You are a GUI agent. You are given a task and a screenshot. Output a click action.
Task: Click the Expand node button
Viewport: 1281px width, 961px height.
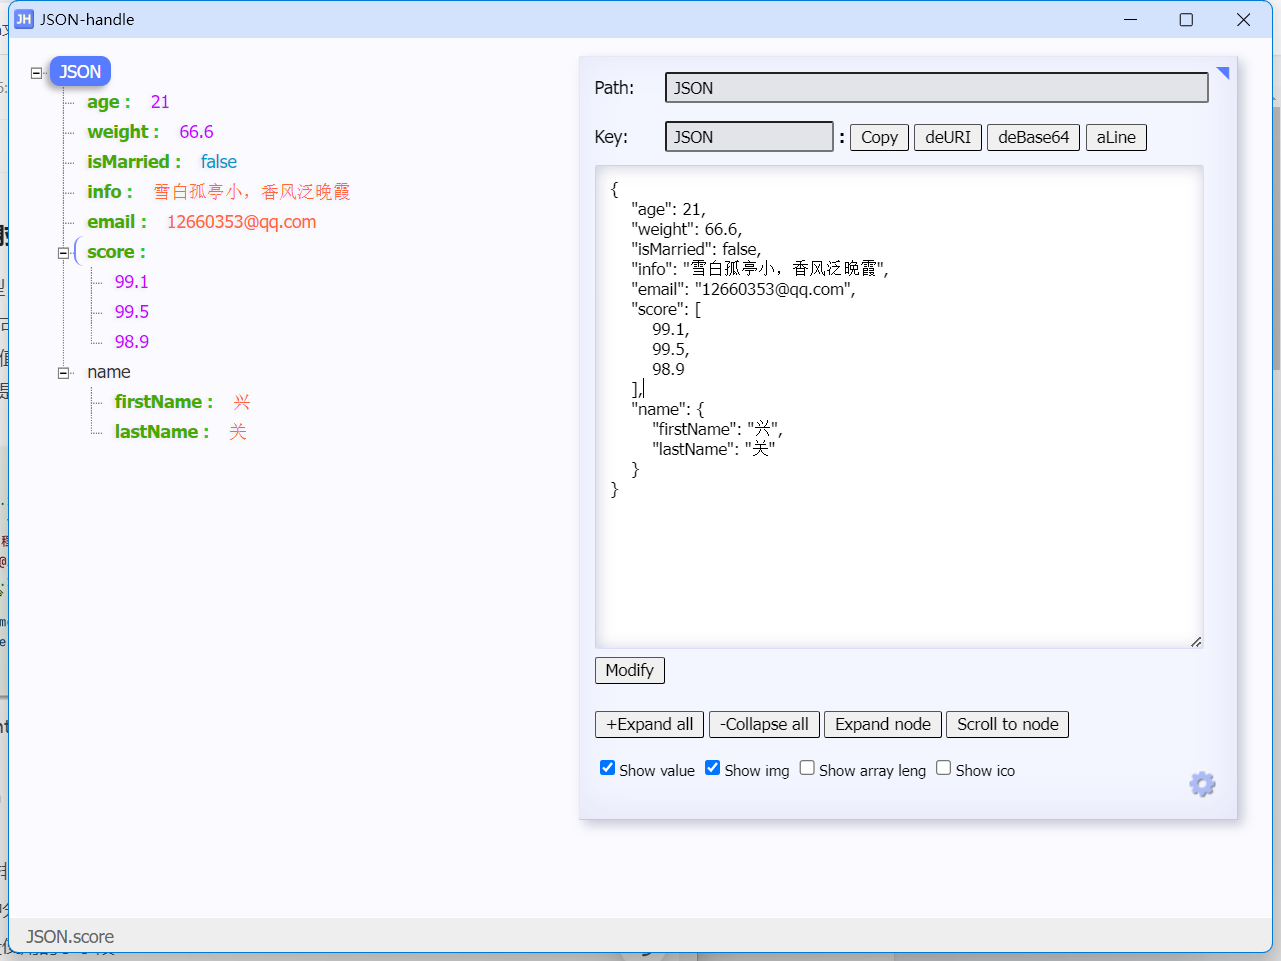883,724
